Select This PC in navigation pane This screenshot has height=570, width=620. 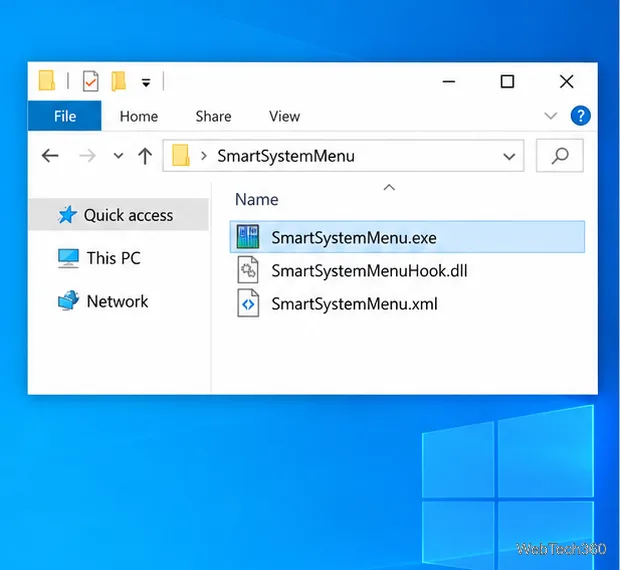[x=113, y=258]
